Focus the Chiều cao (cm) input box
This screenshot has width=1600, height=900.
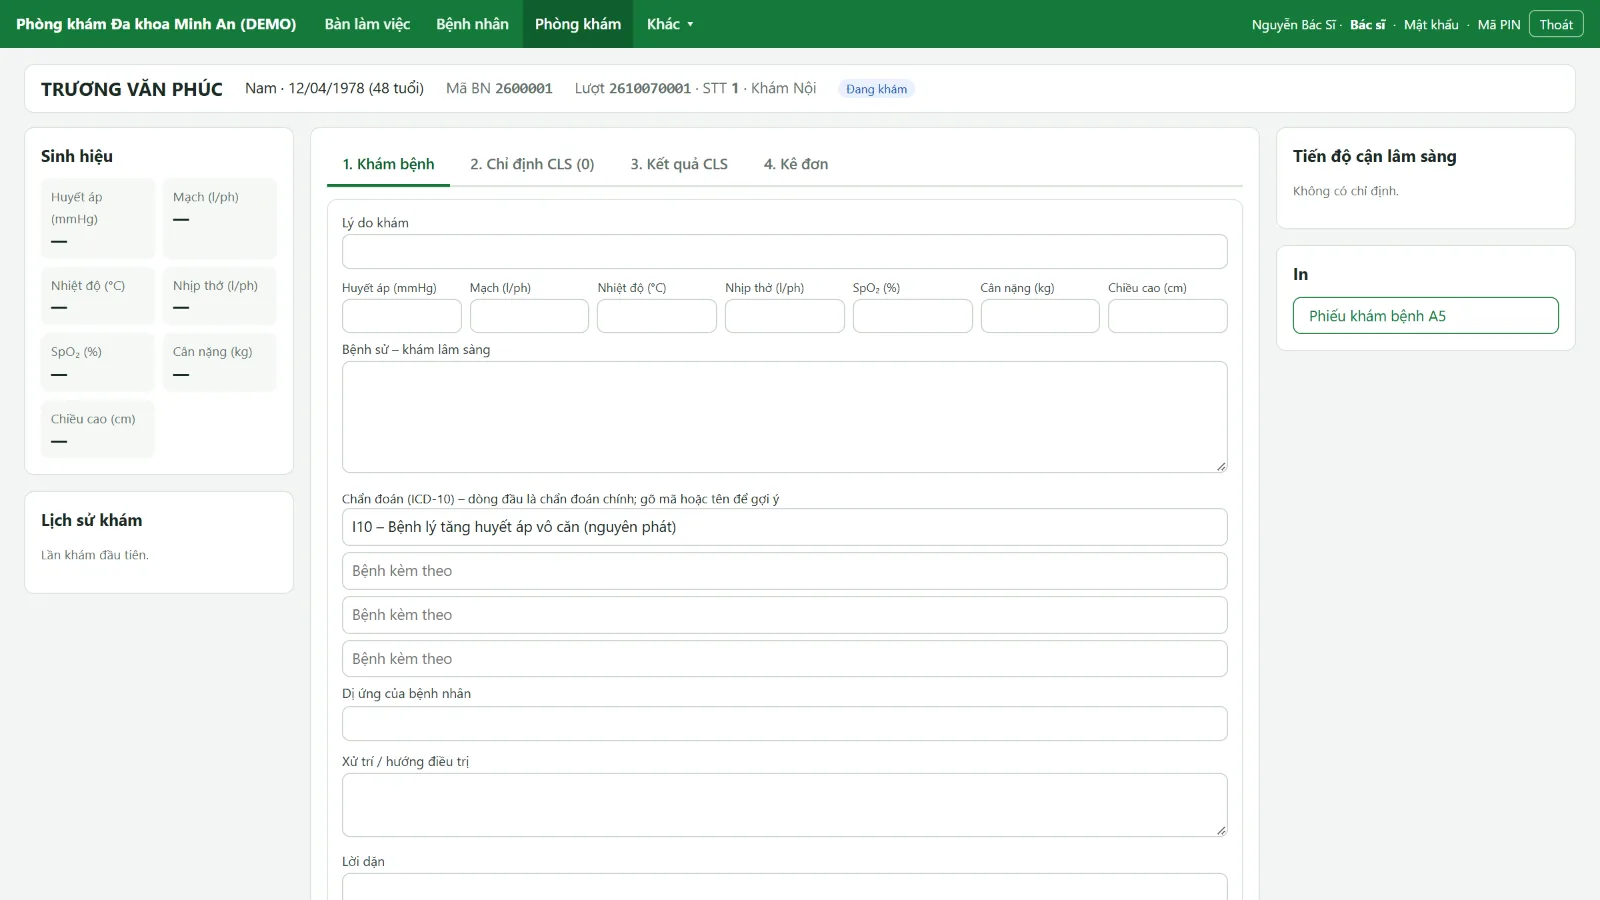1168,316
